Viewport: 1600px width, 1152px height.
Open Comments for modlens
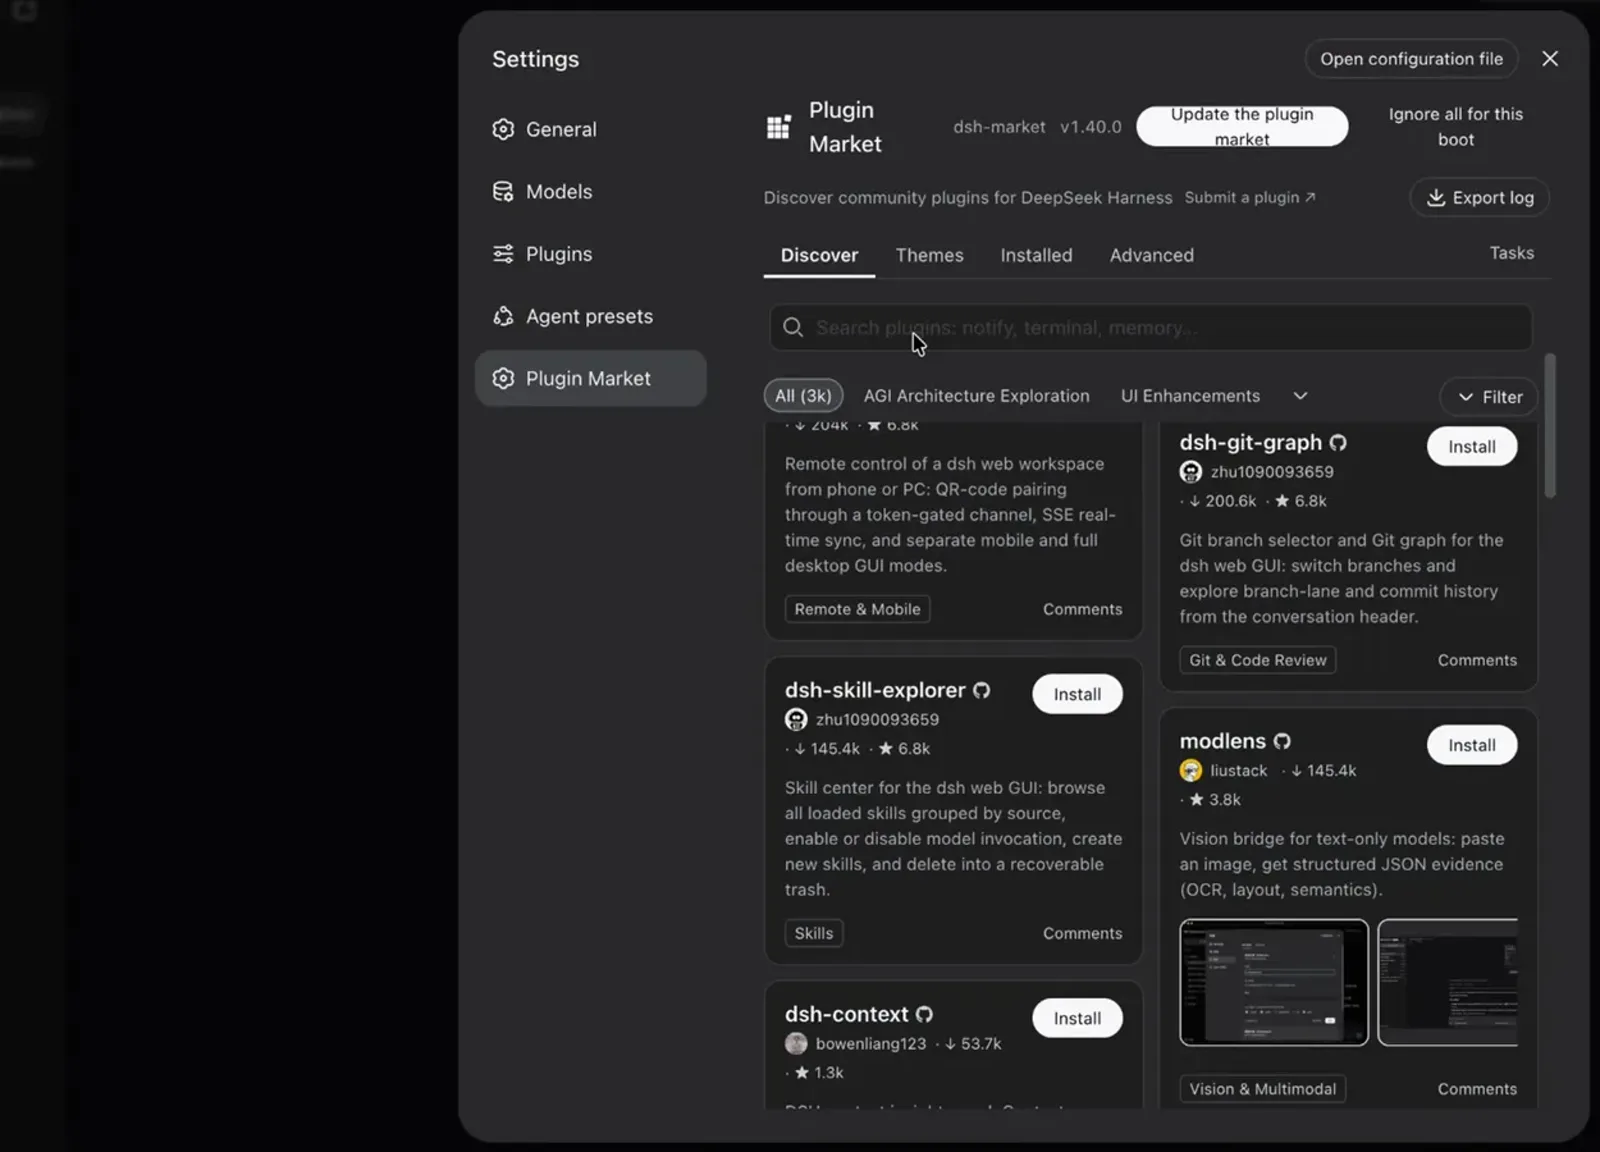pyautogui.click(x=1477, y=1089)
